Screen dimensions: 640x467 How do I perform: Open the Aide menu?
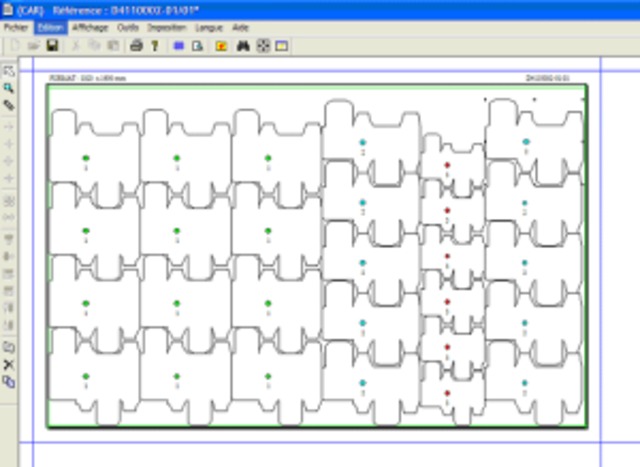tap(240, 28)
